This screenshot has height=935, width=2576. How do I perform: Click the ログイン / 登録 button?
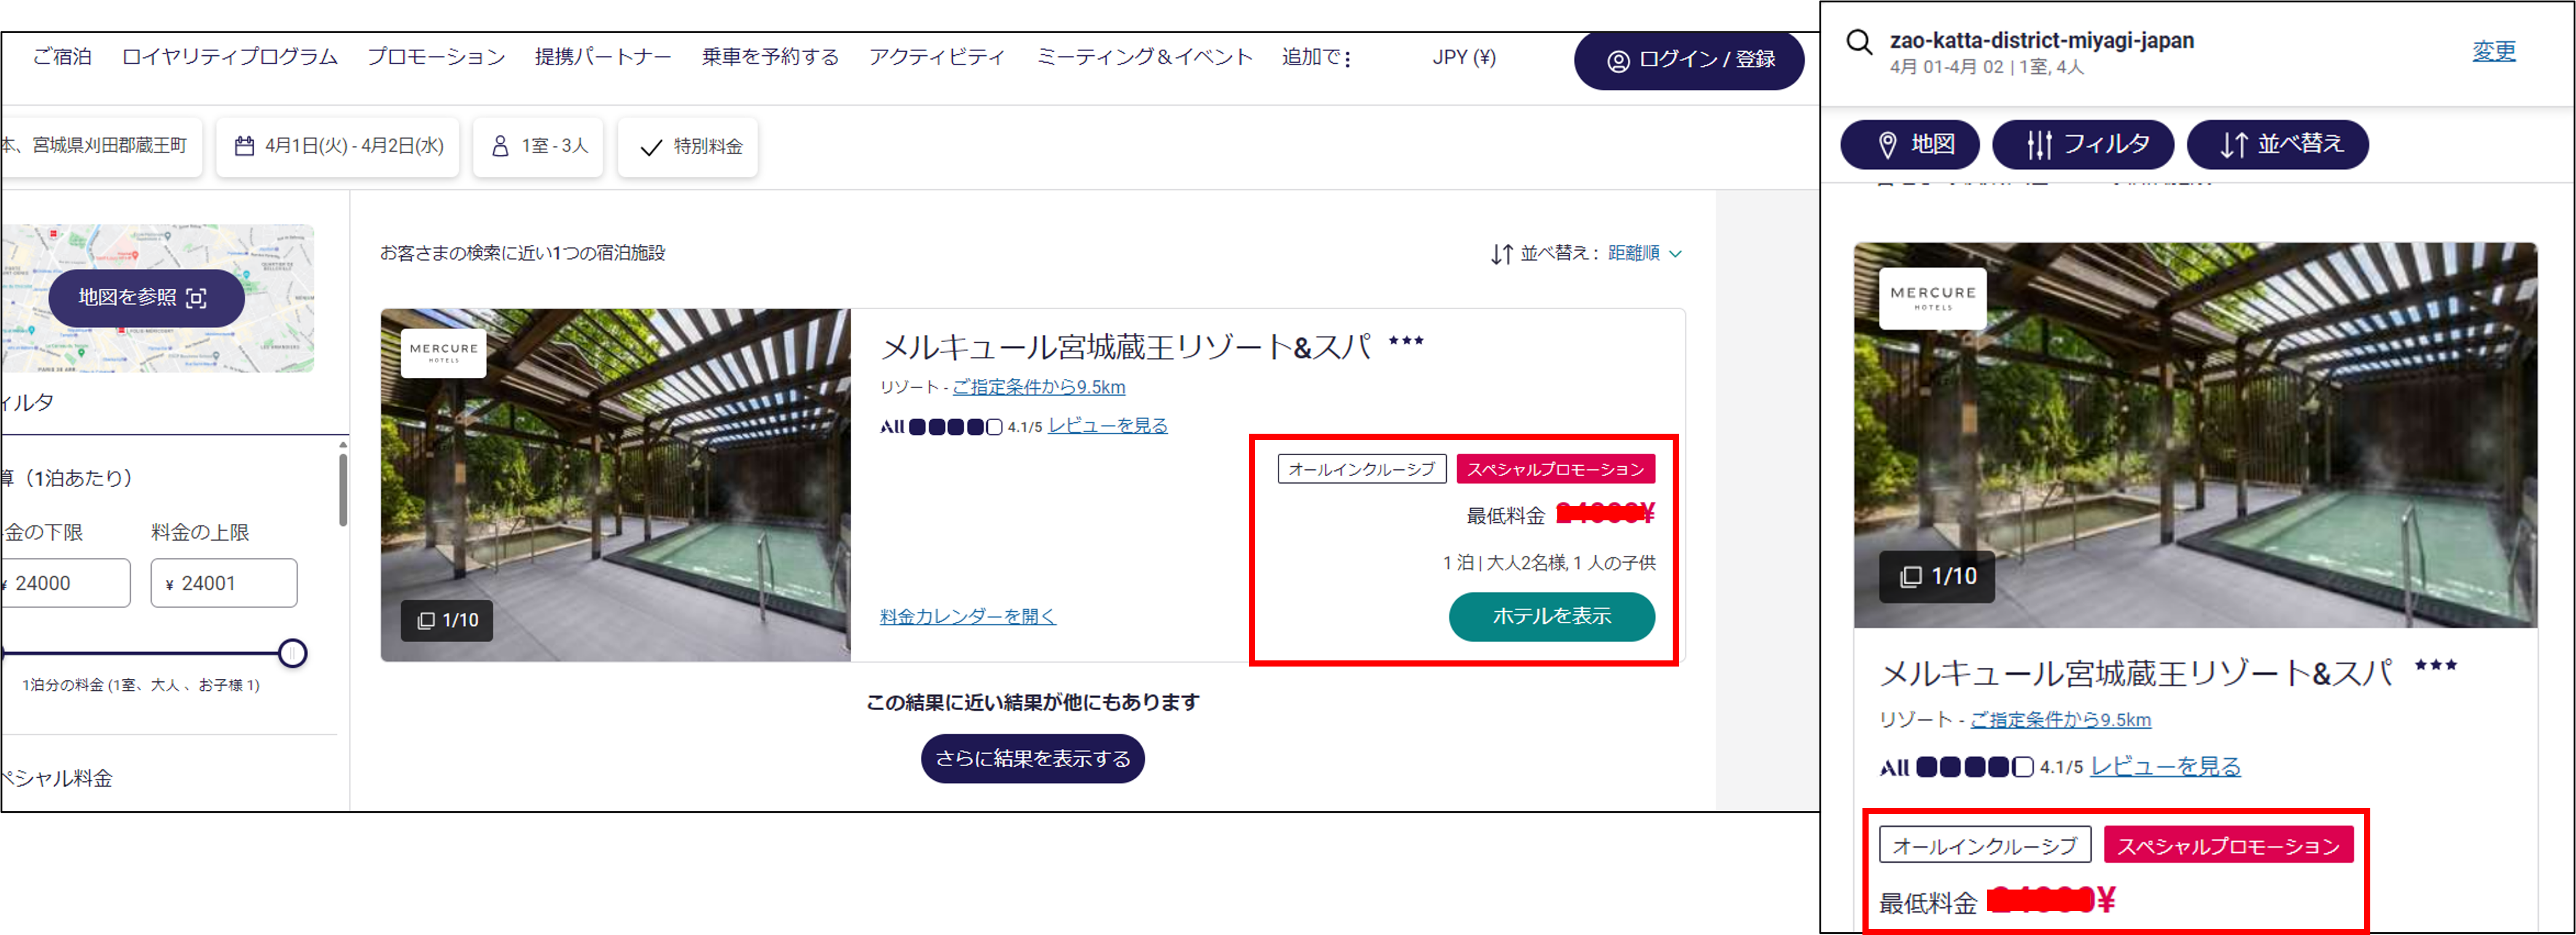click(1689, 60)
